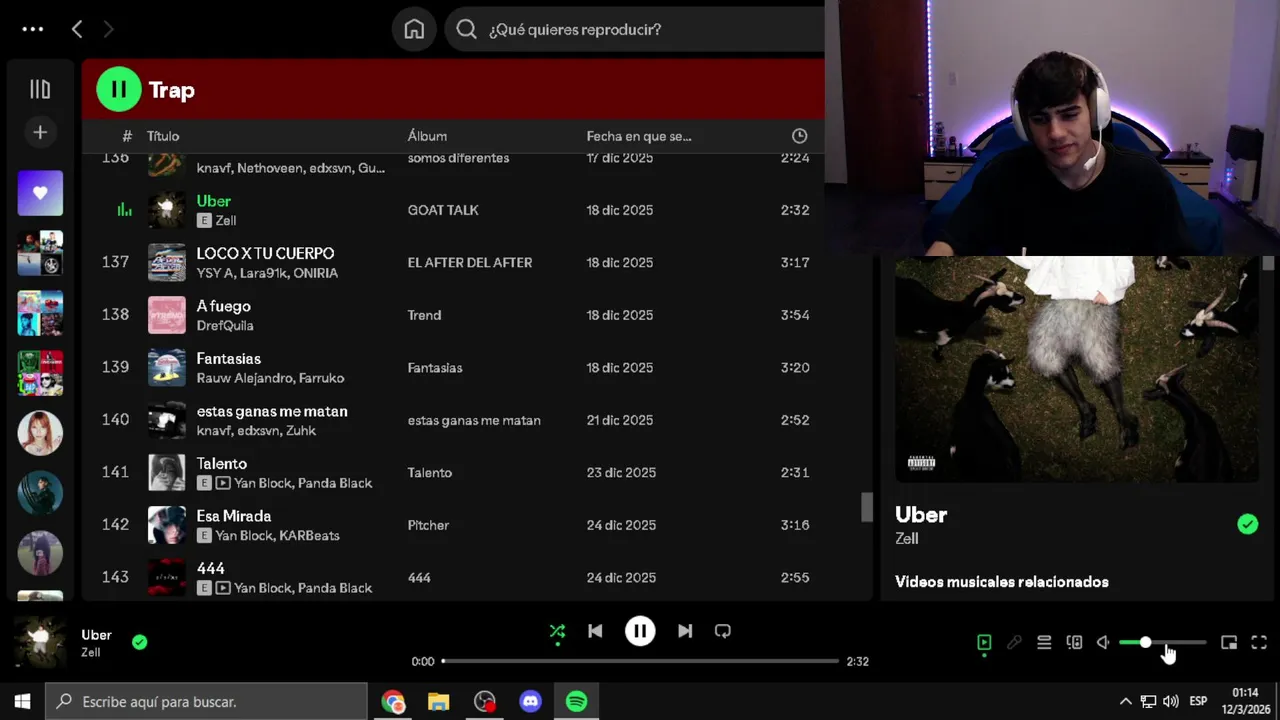Select the track Talento
This screenshot has width=1280, height=720.
coord(222,464)
